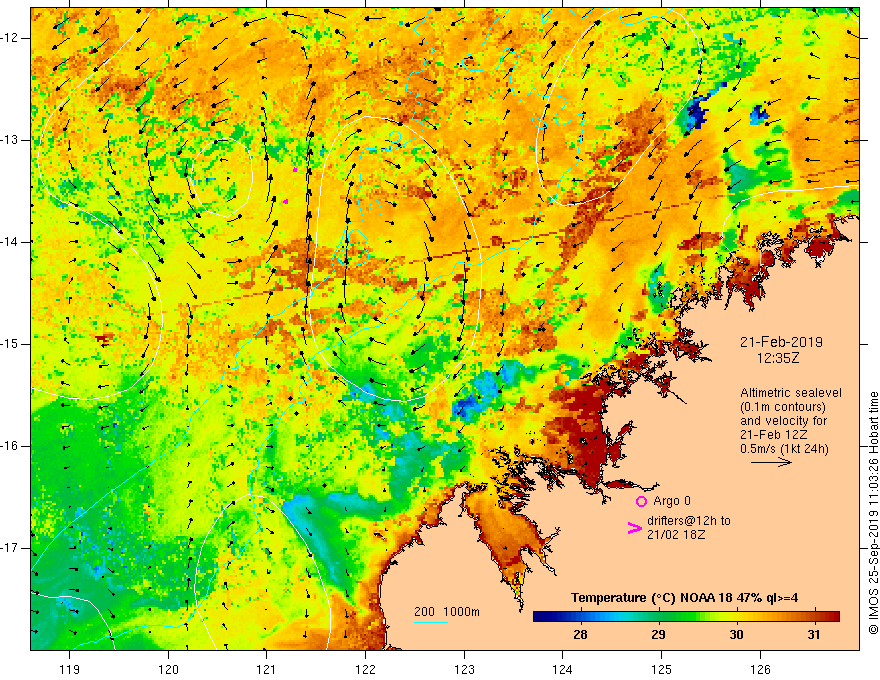Click the Temperature (°C) NOAA 18 title
The height and width of the screenshot is (680, 880).
click(x=685, y=598)
